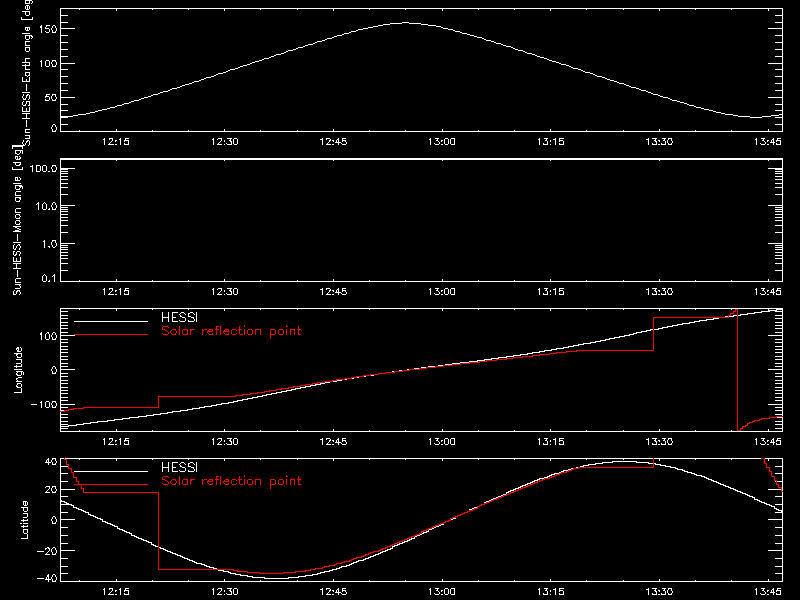This screenshot has width=800, height=600.
Task: Click '13:45' time label under Latitude plot
Action: pyautogui.click(x=768, y=592)
